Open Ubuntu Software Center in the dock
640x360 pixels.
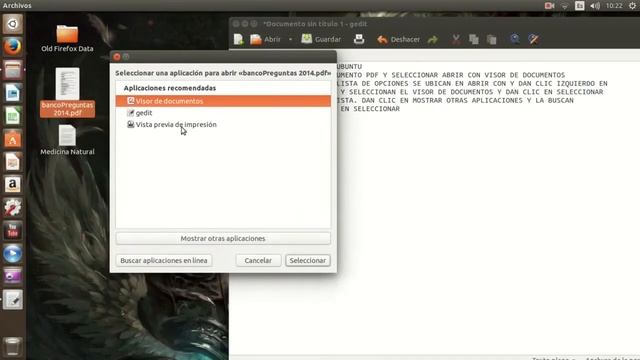click(13, 139)
